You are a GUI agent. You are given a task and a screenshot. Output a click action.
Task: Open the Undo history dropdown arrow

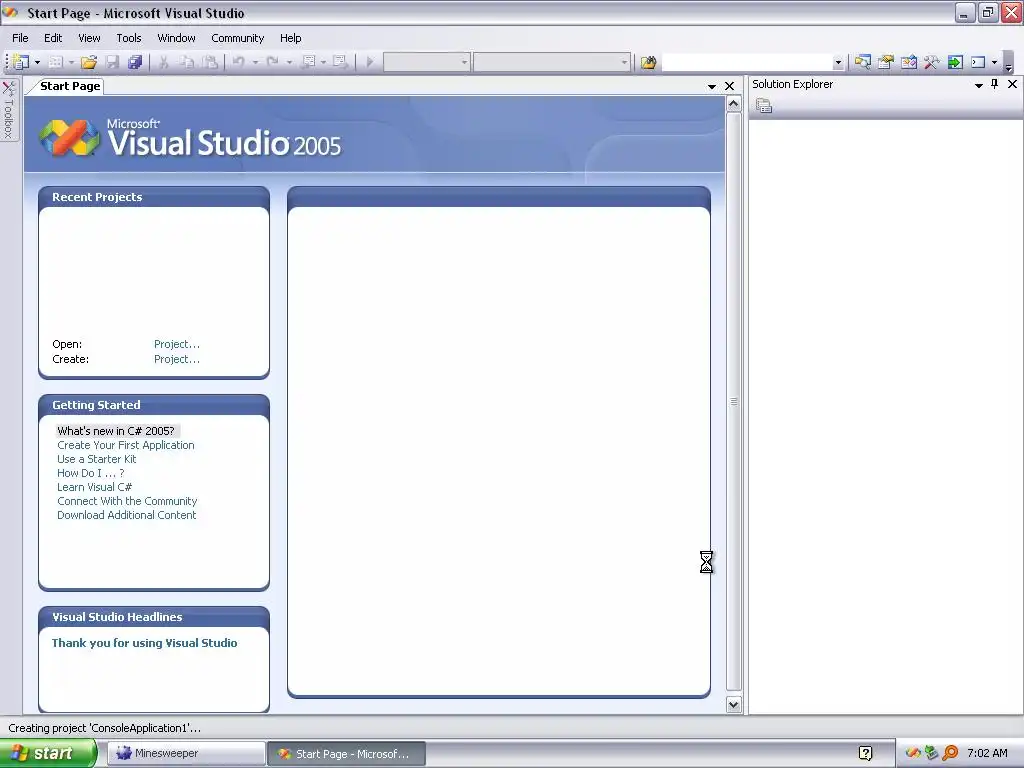click(x=255, y=63)
